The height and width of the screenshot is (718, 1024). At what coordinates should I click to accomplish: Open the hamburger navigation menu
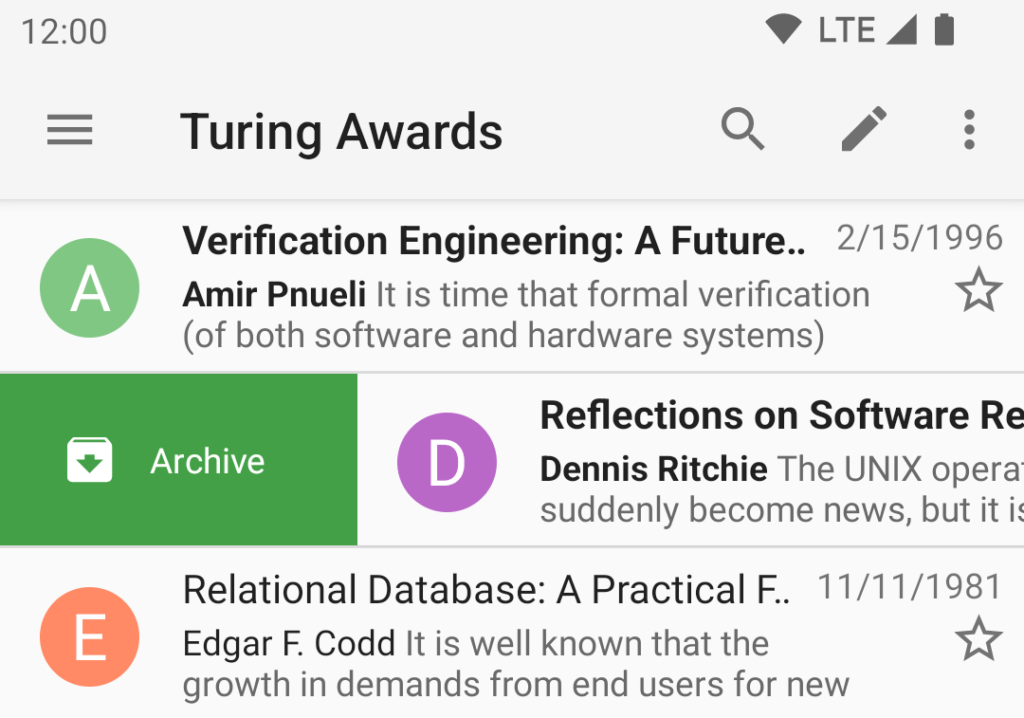coord(70,131)
